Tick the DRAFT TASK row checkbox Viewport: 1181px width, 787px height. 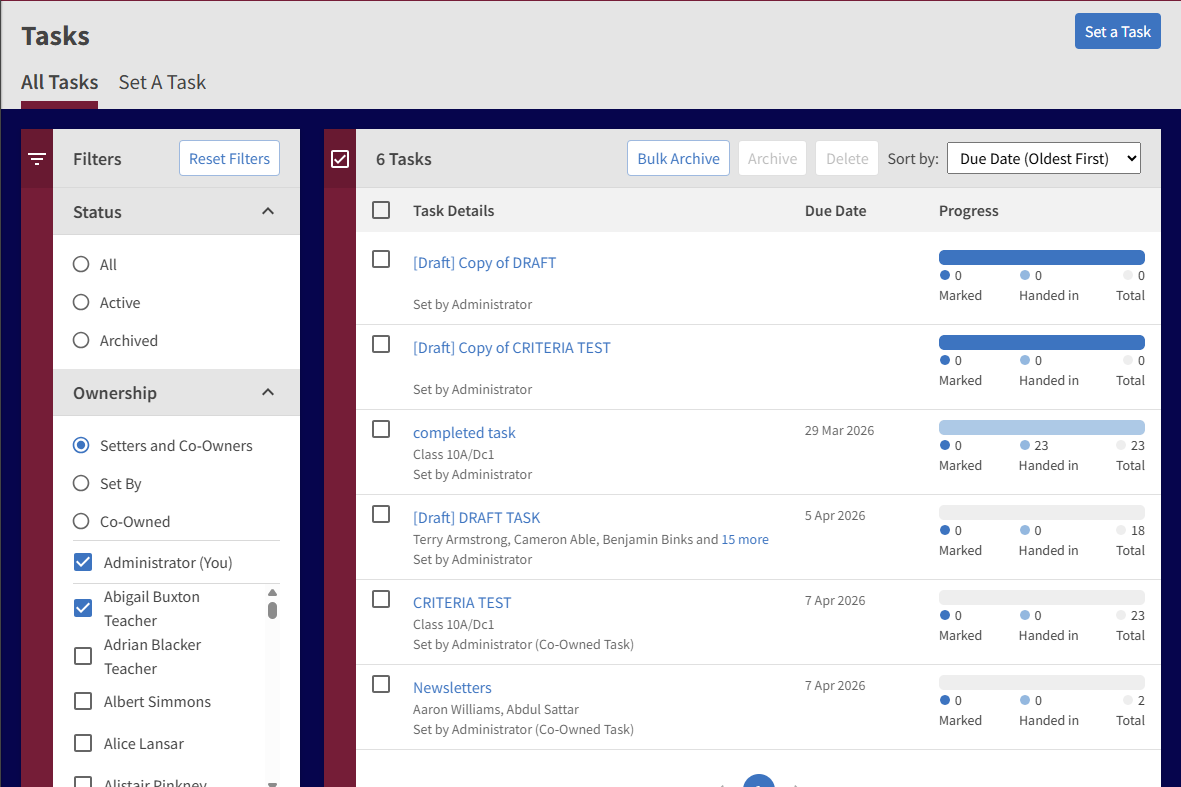pyautogui.click(x=381, y=514)
